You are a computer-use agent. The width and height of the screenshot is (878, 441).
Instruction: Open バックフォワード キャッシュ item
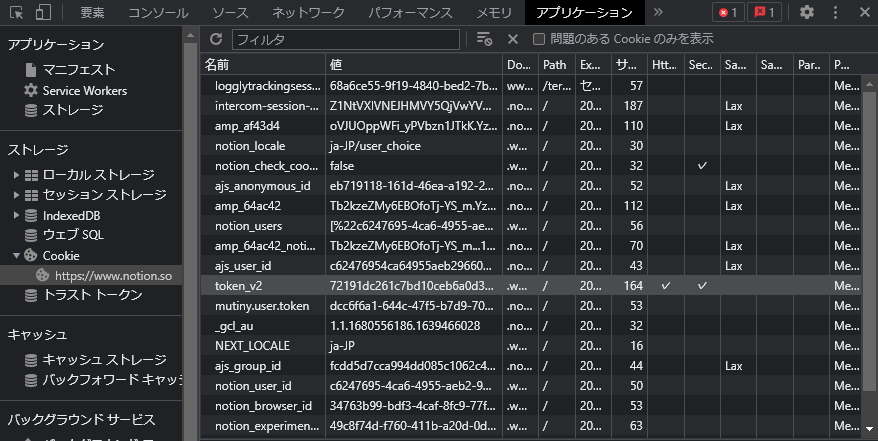[112, 380]
